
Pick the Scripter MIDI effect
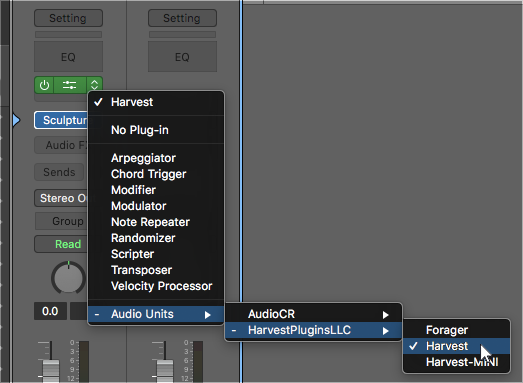click(x=132, y=254)
